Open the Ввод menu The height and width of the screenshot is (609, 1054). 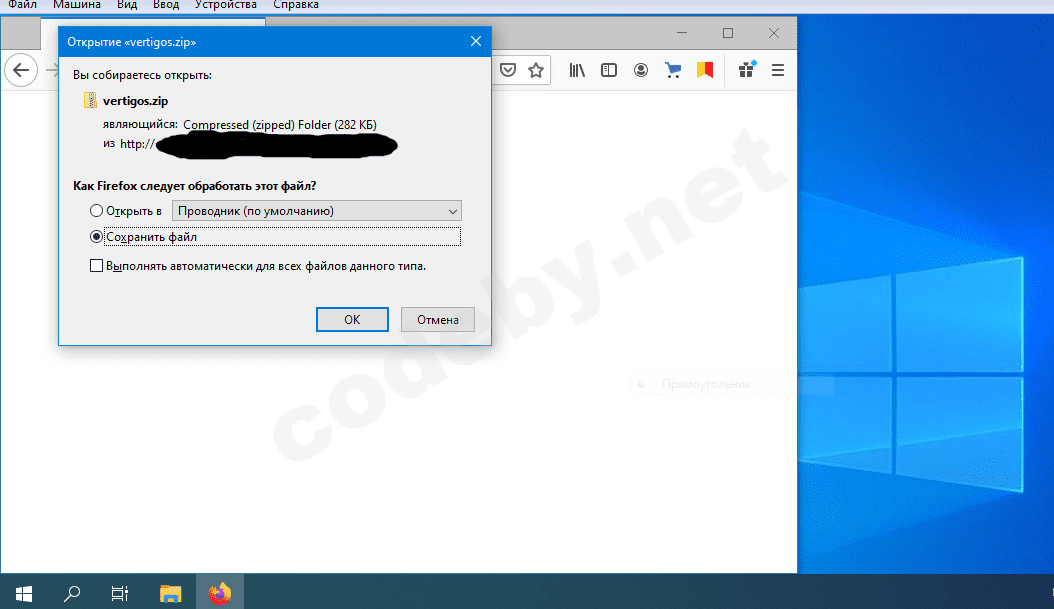(x=166, y=5)
